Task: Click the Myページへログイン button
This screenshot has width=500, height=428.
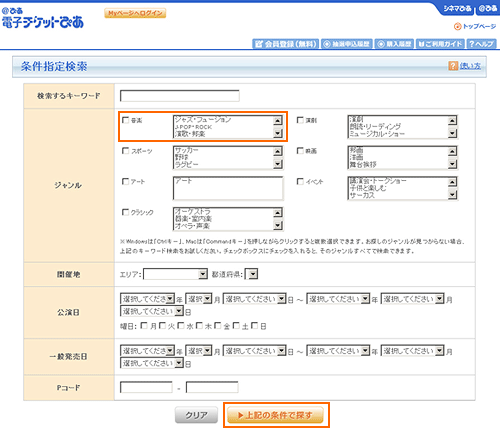Action: [x=135, y=13]
